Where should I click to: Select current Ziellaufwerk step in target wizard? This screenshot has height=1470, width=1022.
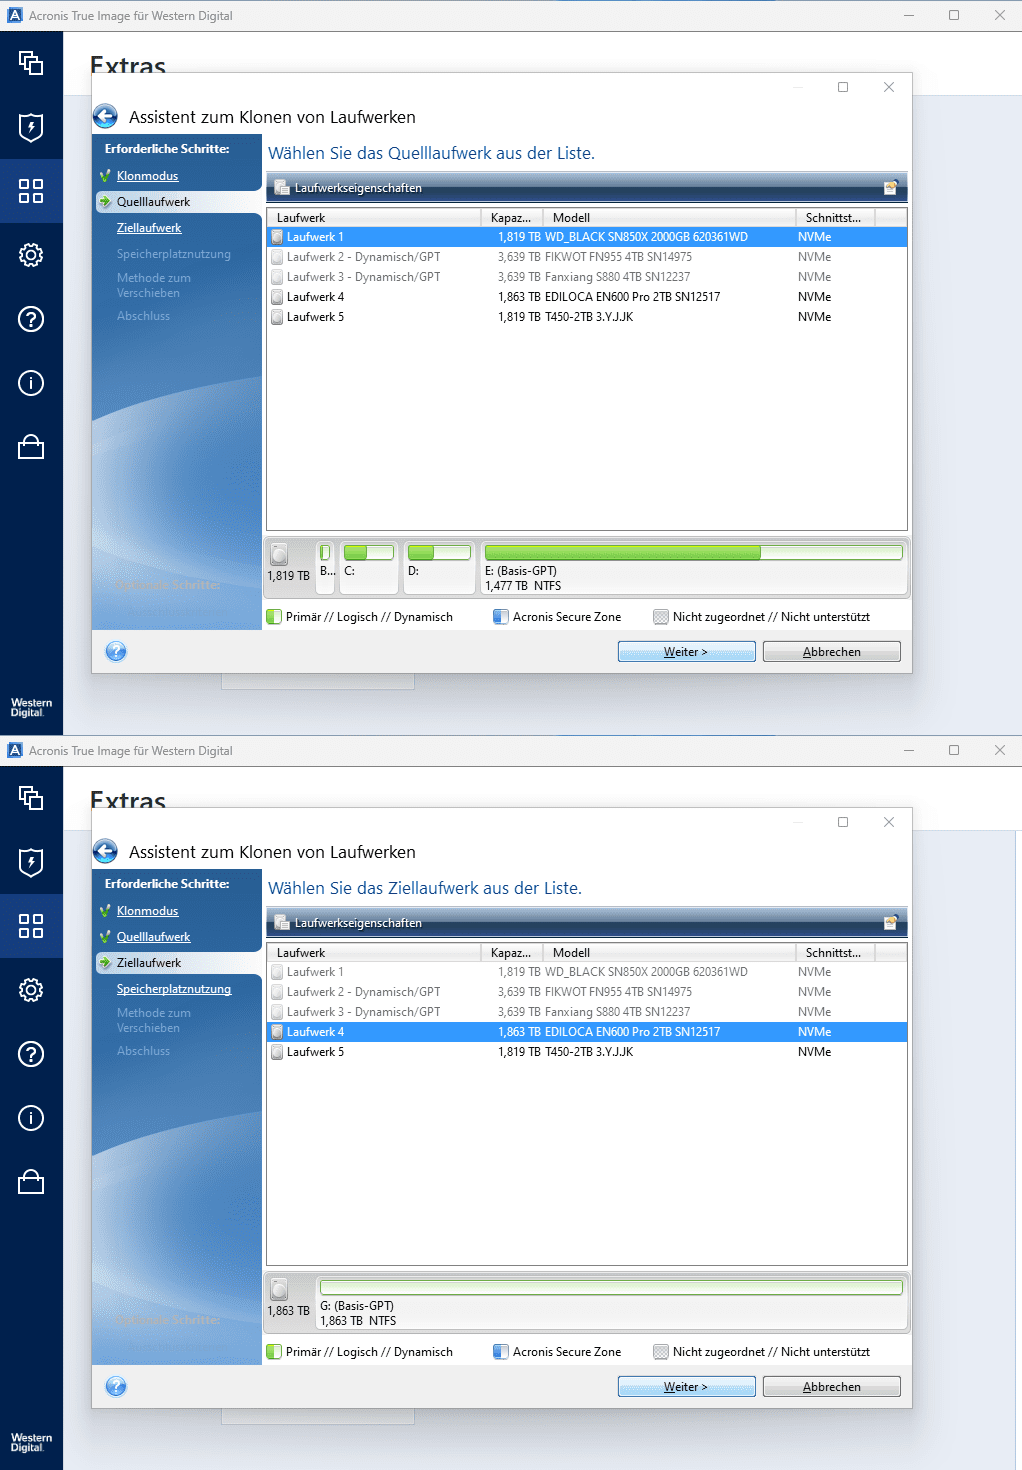pyautogui.click(x=149, y=963)
